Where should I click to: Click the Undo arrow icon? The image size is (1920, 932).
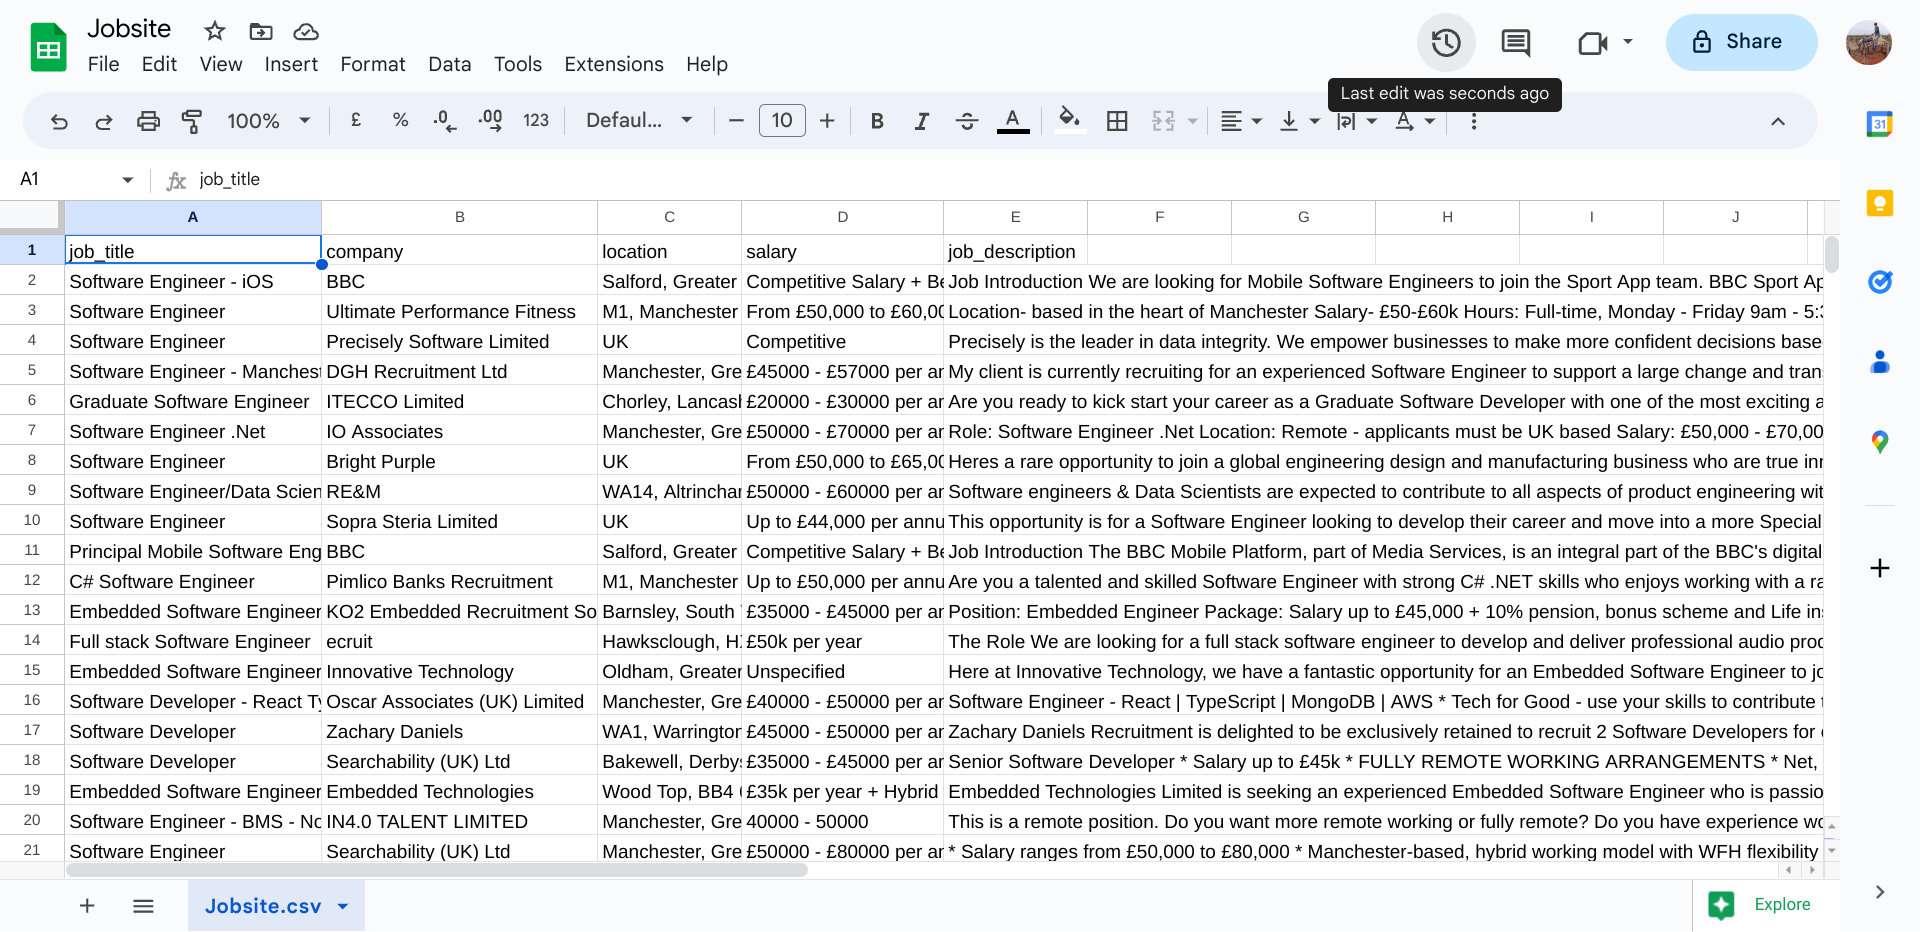[59, 121]
